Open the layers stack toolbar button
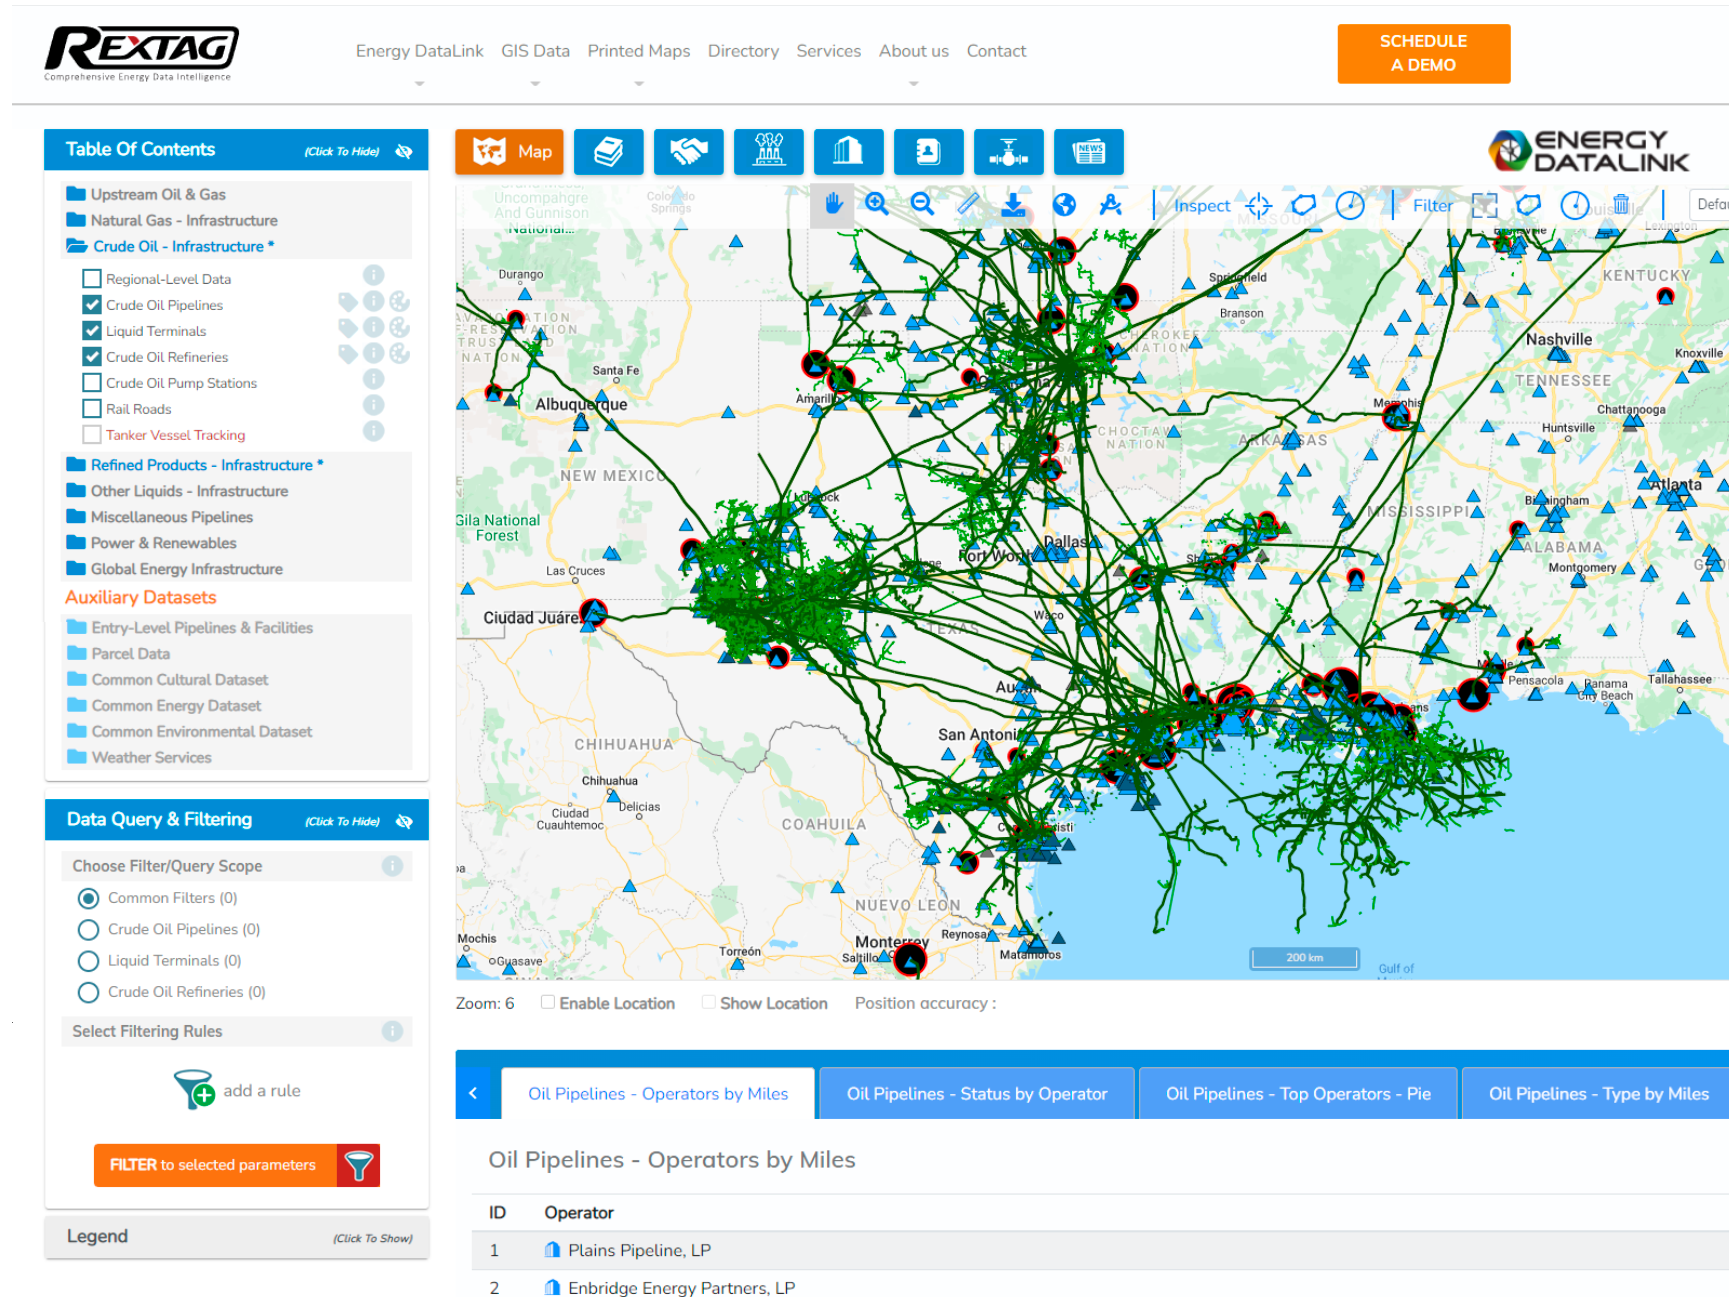The width and height of the screenshot is (1729, 1297). pos(609,152)
